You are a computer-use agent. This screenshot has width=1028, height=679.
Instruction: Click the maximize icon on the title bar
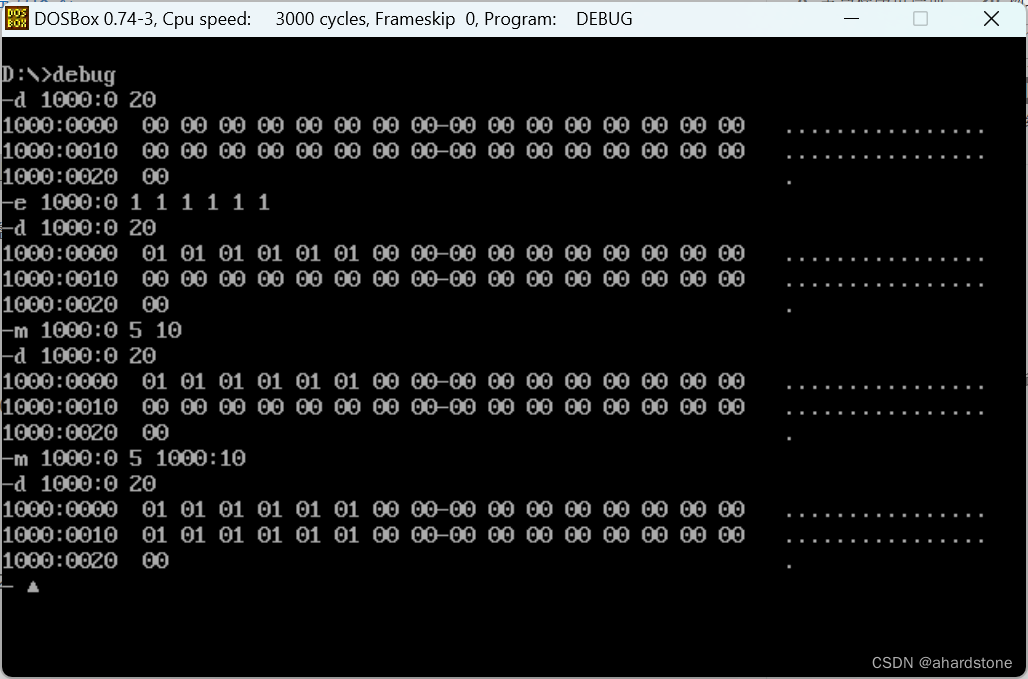[x=920, y=18]
